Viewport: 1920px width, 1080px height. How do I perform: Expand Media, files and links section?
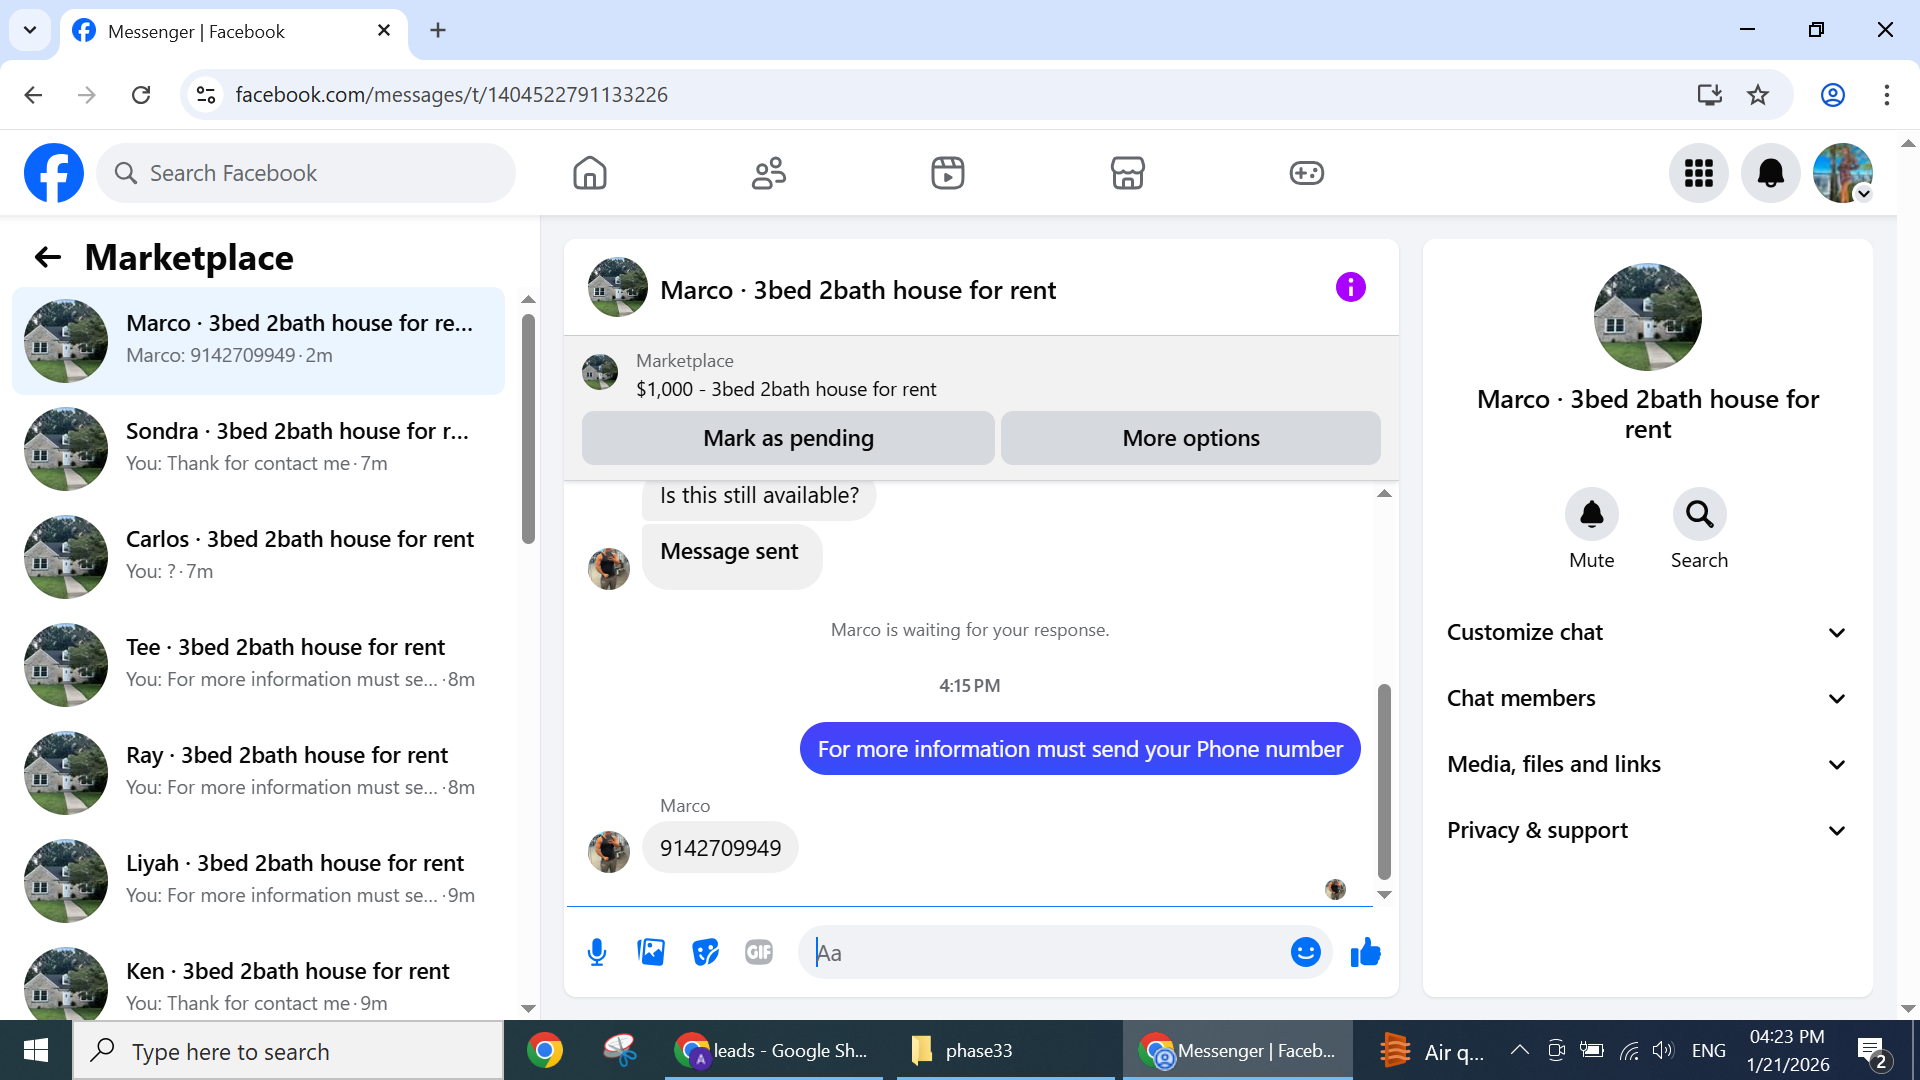pyautogui.click(x=1647, y=764)
